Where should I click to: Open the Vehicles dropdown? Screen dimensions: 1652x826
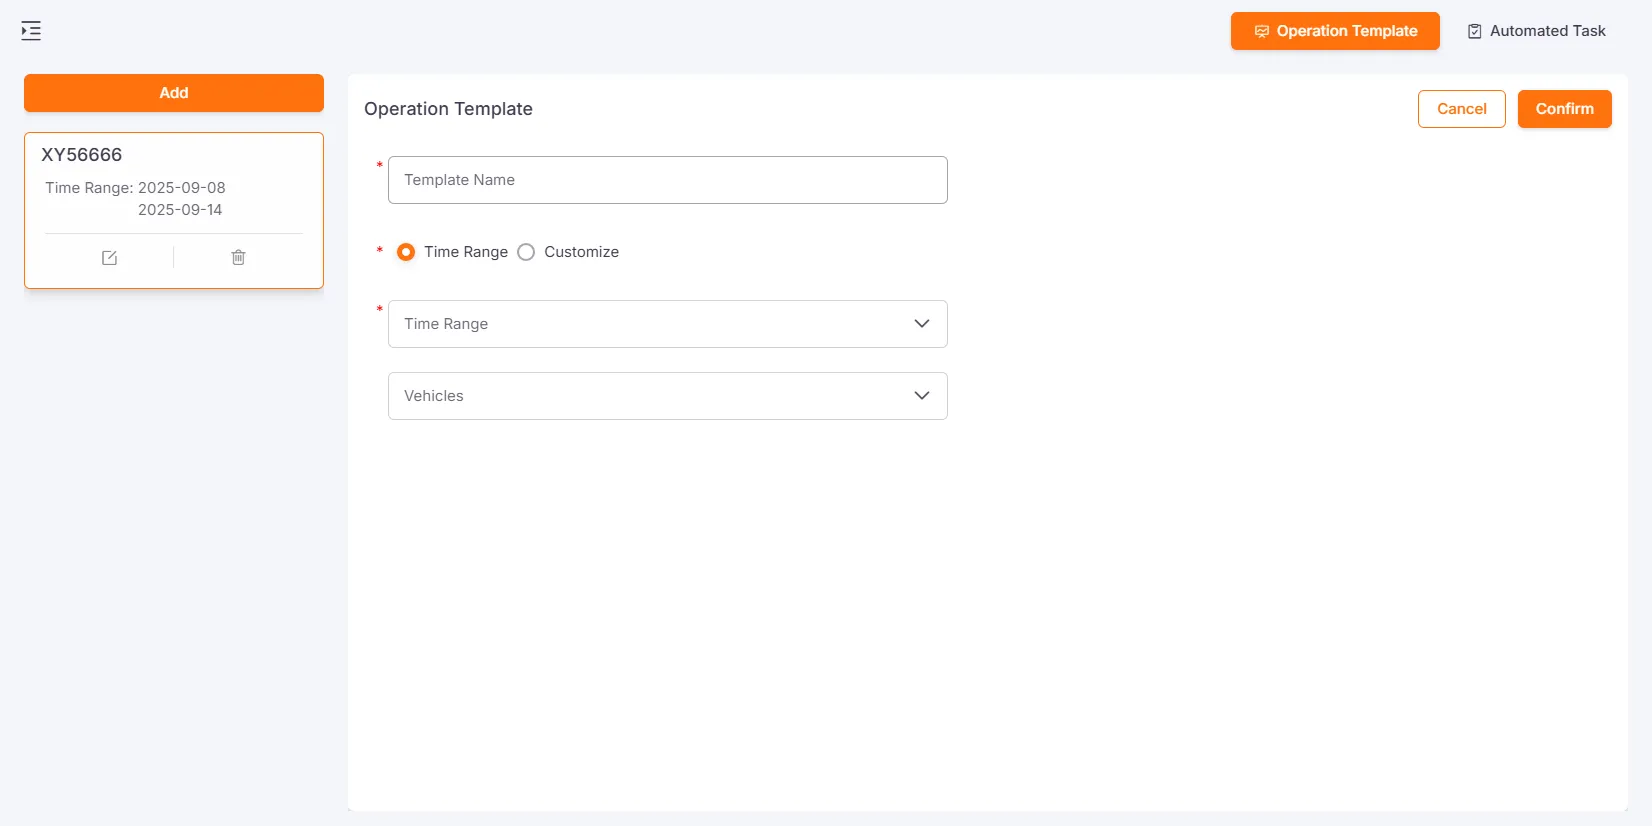pos(650,396)
